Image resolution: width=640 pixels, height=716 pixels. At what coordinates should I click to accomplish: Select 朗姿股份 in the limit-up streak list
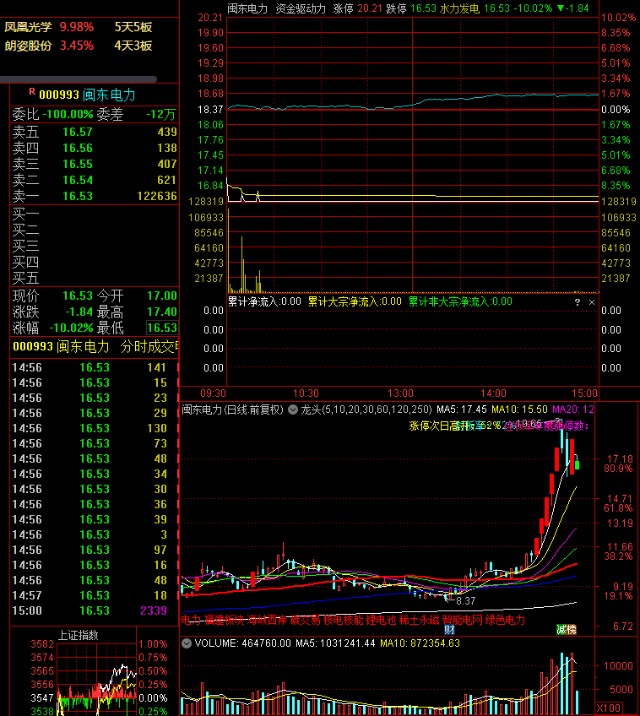tap(28, 46)
